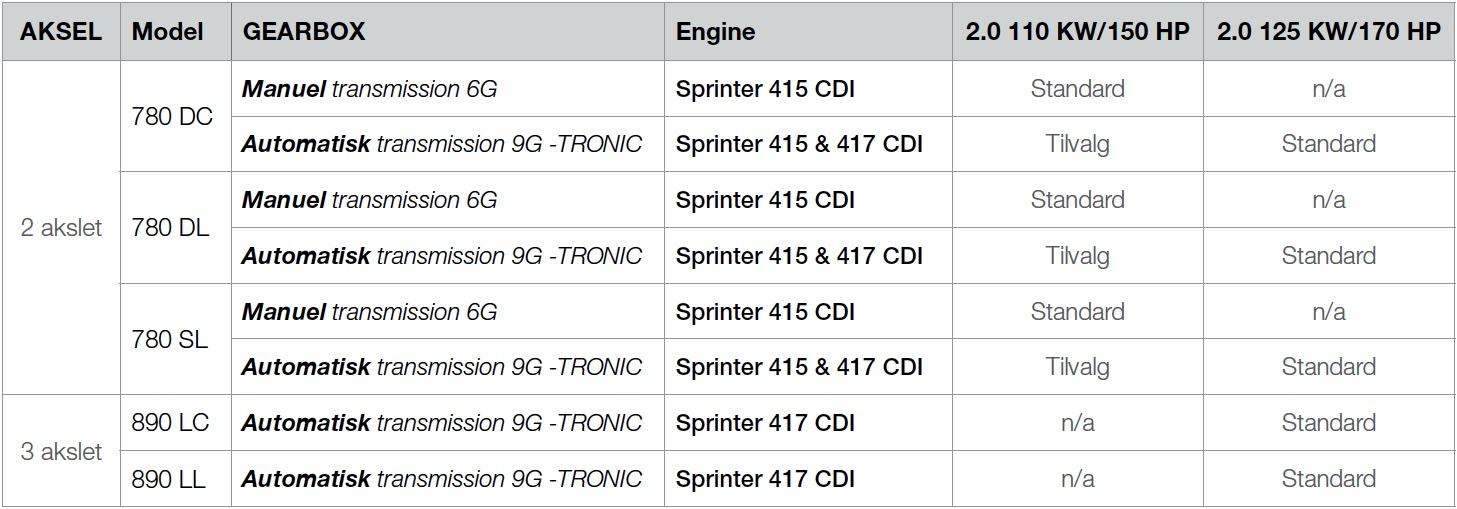The height and width of the screenshot is (509, 1457).
Task: Select the 780 SL model cell
Action: click(x=176, y=339)
